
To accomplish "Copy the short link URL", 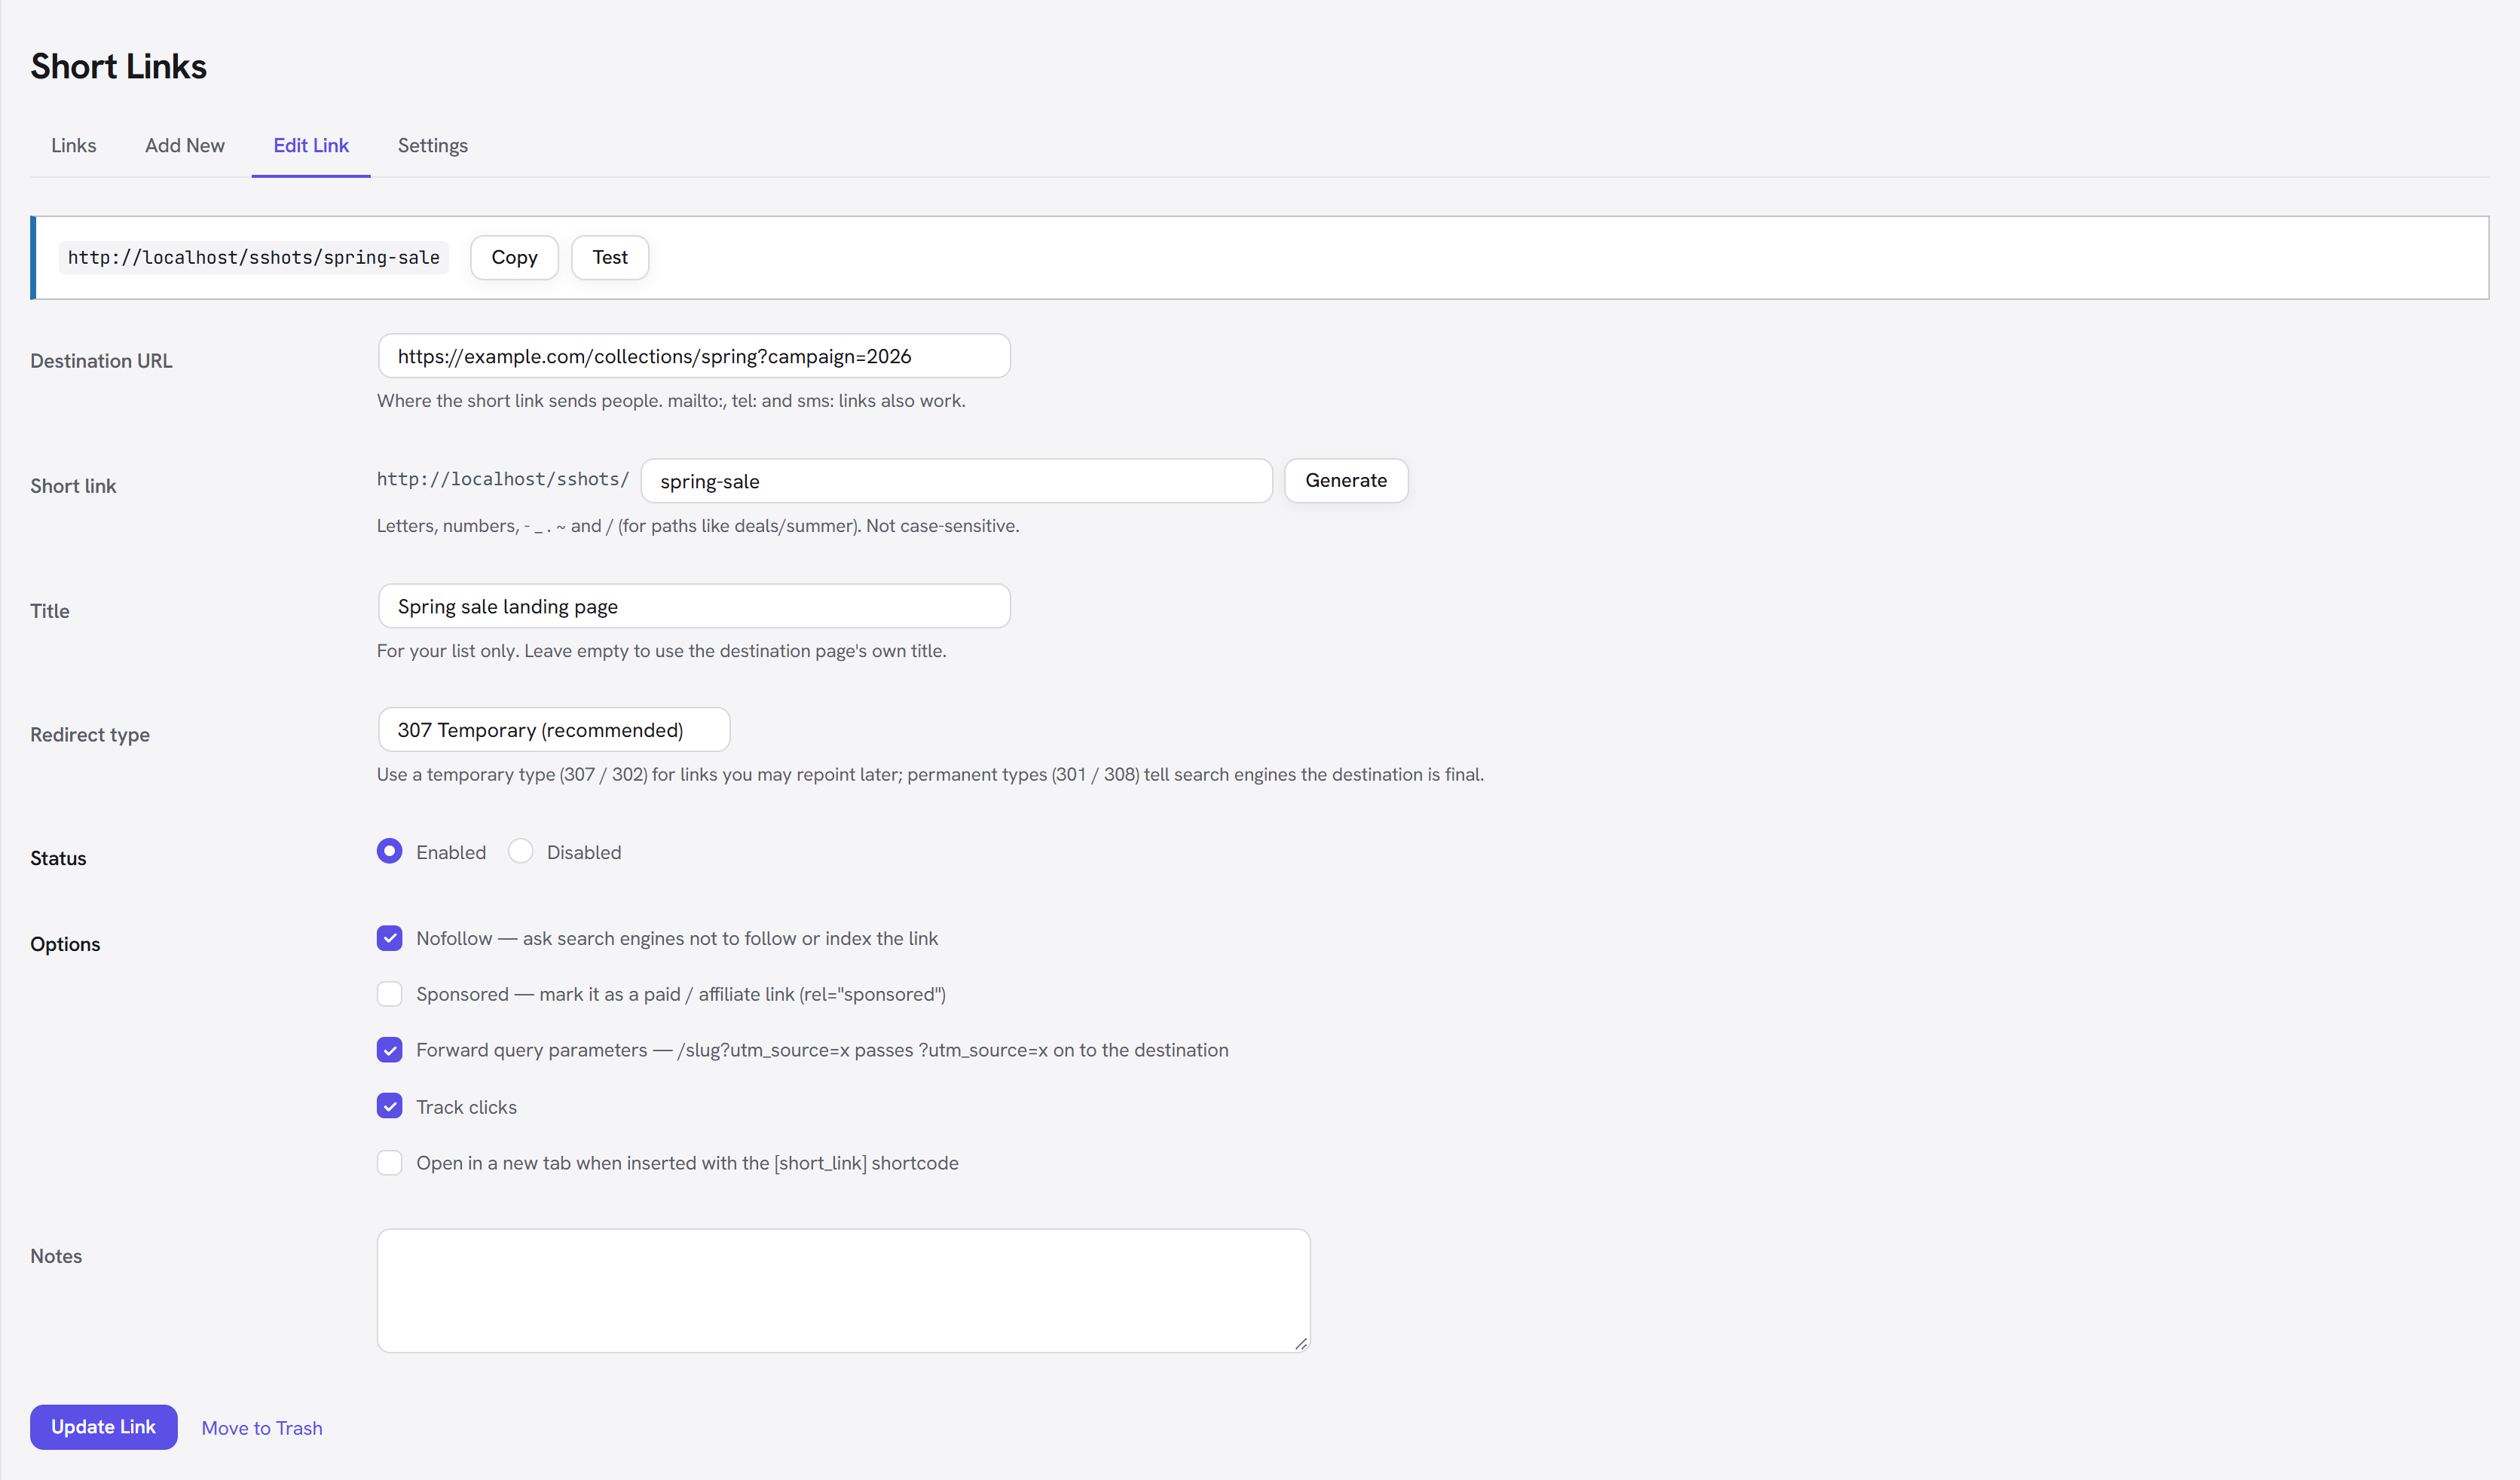I will tap(514, 257).
